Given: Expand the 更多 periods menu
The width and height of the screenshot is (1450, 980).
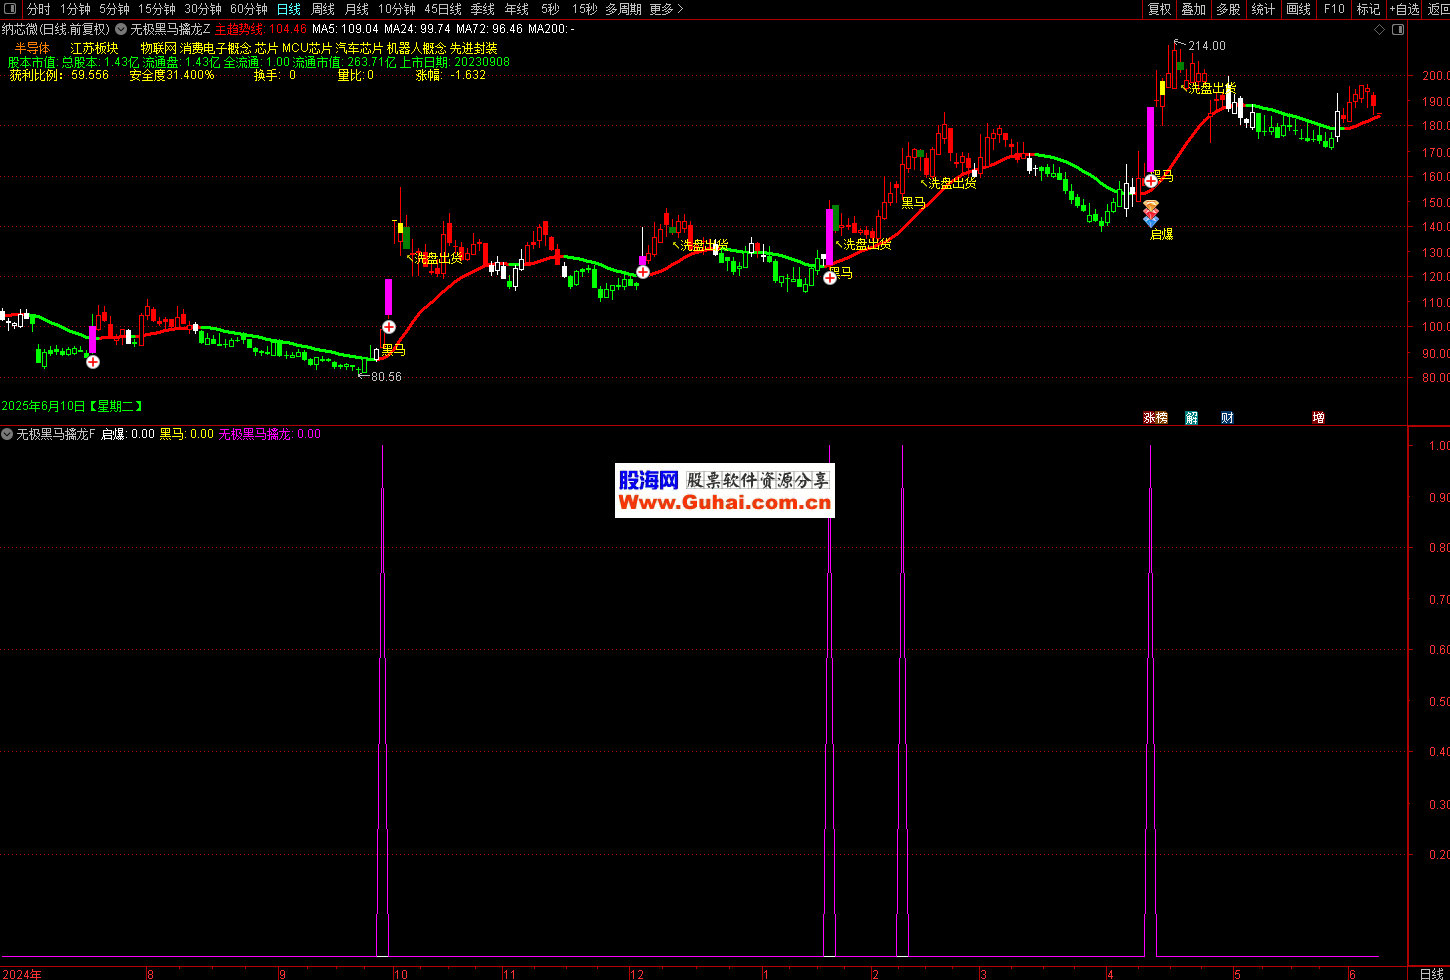Looking at the screenshot, I should (x=666, y=9).
